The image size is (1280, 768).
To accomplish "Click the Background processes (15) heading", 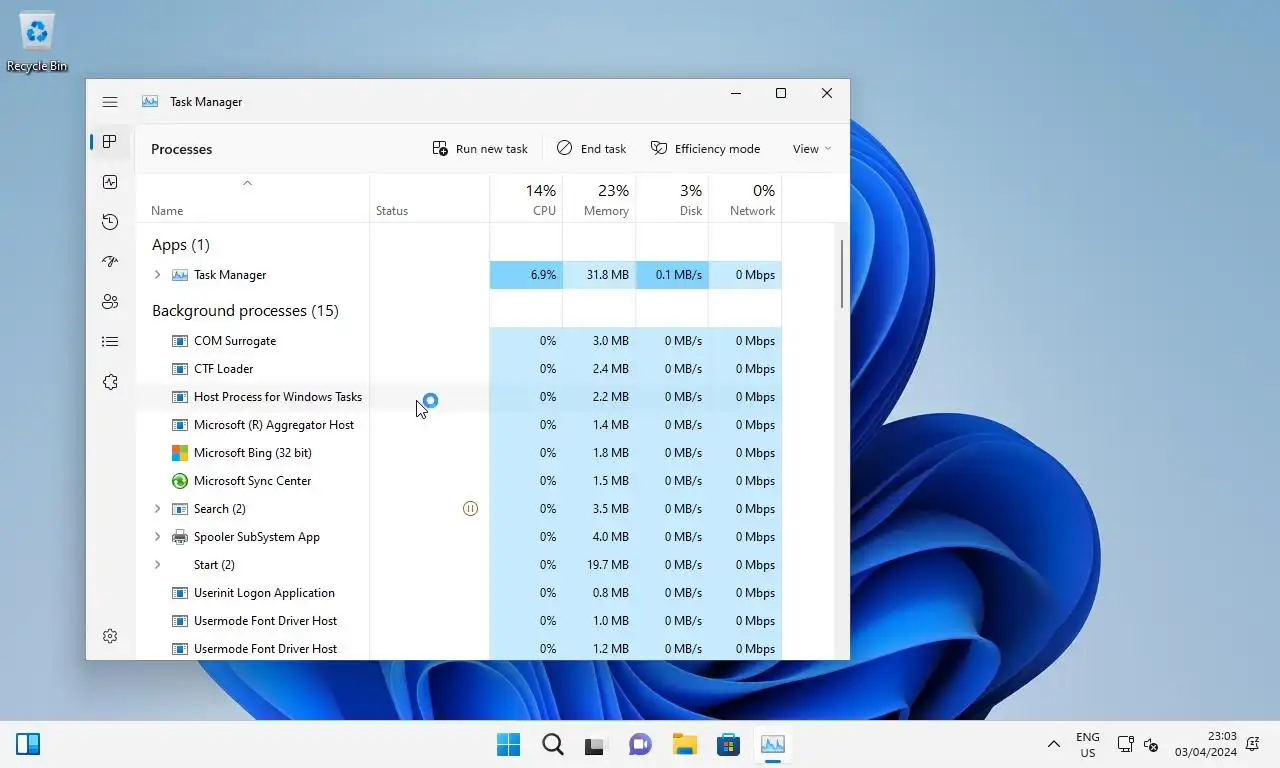I will [245, 311].
